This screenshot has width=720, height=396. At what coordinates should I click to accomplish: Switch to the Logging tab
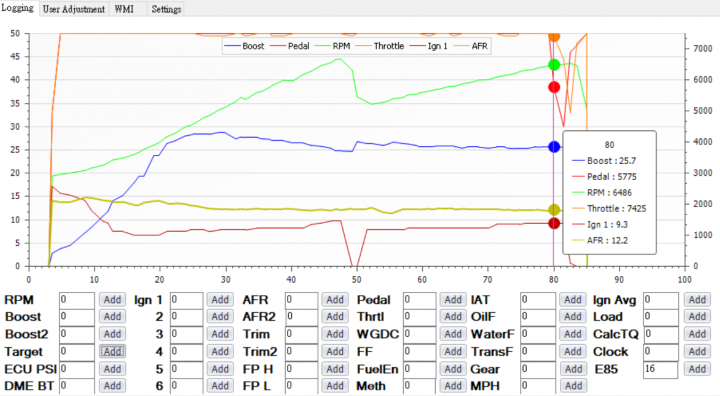click(x=17, y=8)
